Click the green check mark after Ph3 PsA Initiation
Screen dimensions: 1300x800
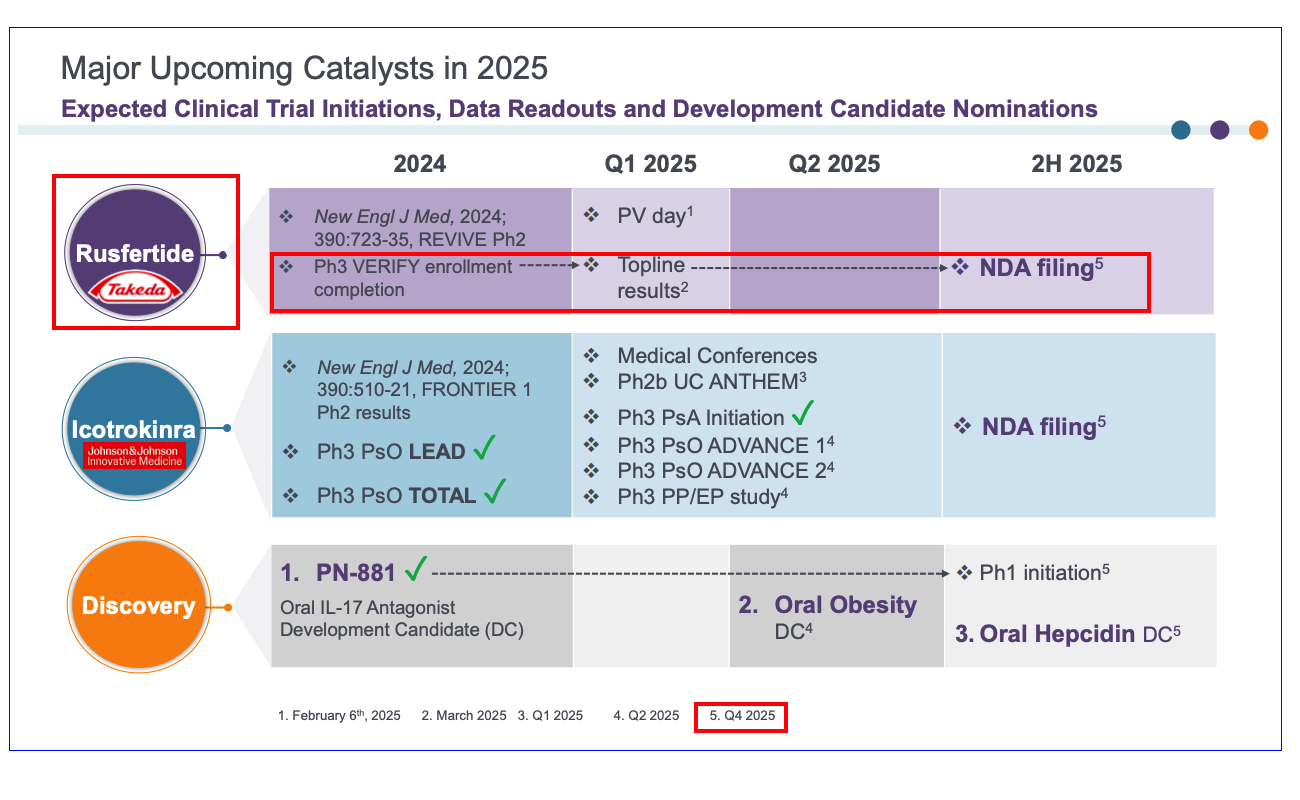(x=802, y=412)
